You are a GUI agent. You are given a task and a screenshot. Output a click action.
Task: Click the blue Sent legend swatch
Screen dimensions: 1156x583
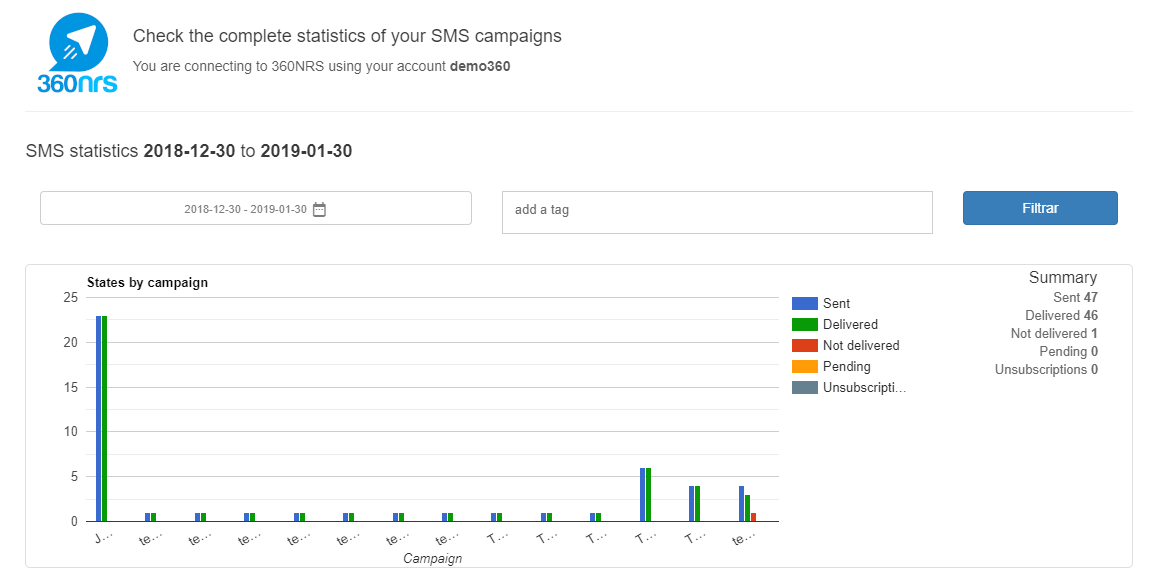click(x=804, y=304)
